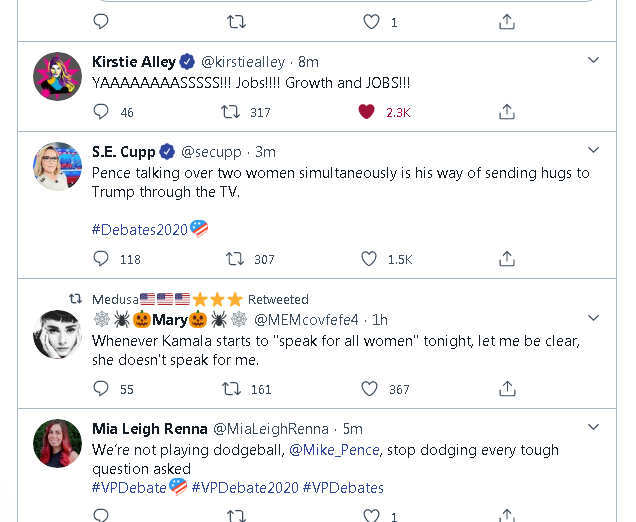The width and height of the screenshot is (636, 522).
Task: Reply to S.E. Cupp's tweet
Action: coord(101,259)
